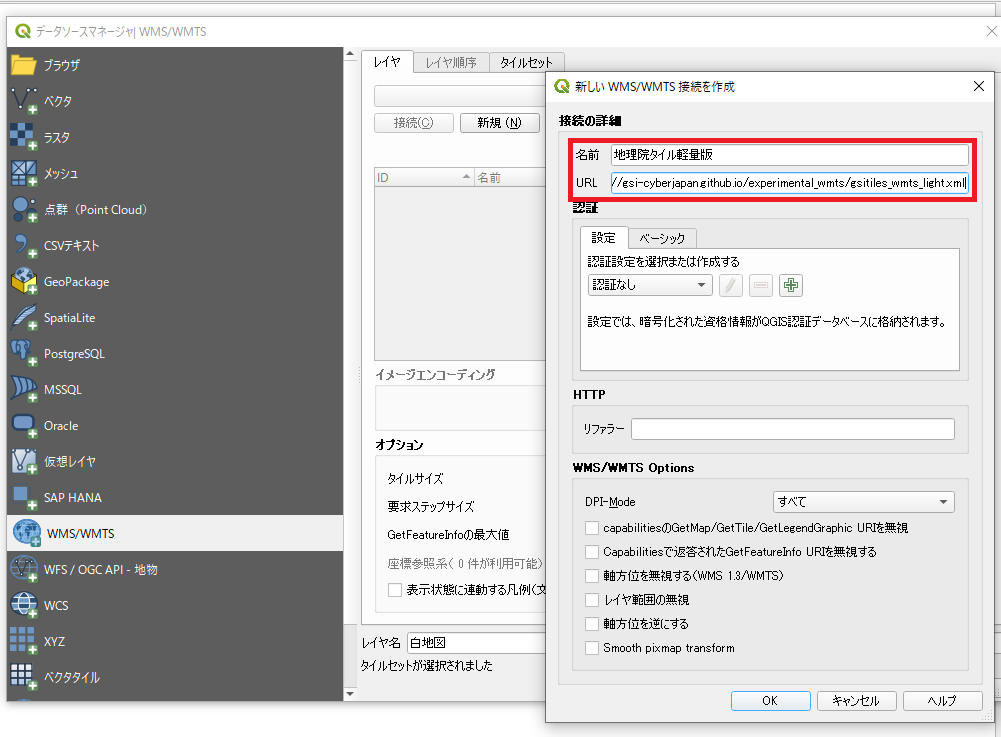Click the New (新規) connection button
Viewport: 1001px width, 737px height.
point(499,123)
